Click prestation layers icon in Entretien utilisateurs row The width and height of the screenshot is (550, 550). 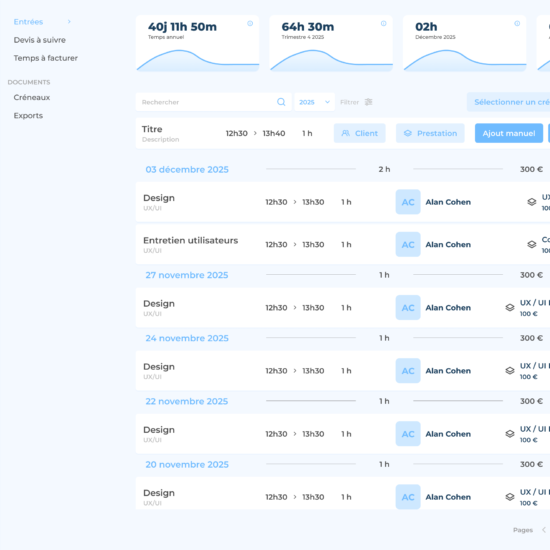532,244
